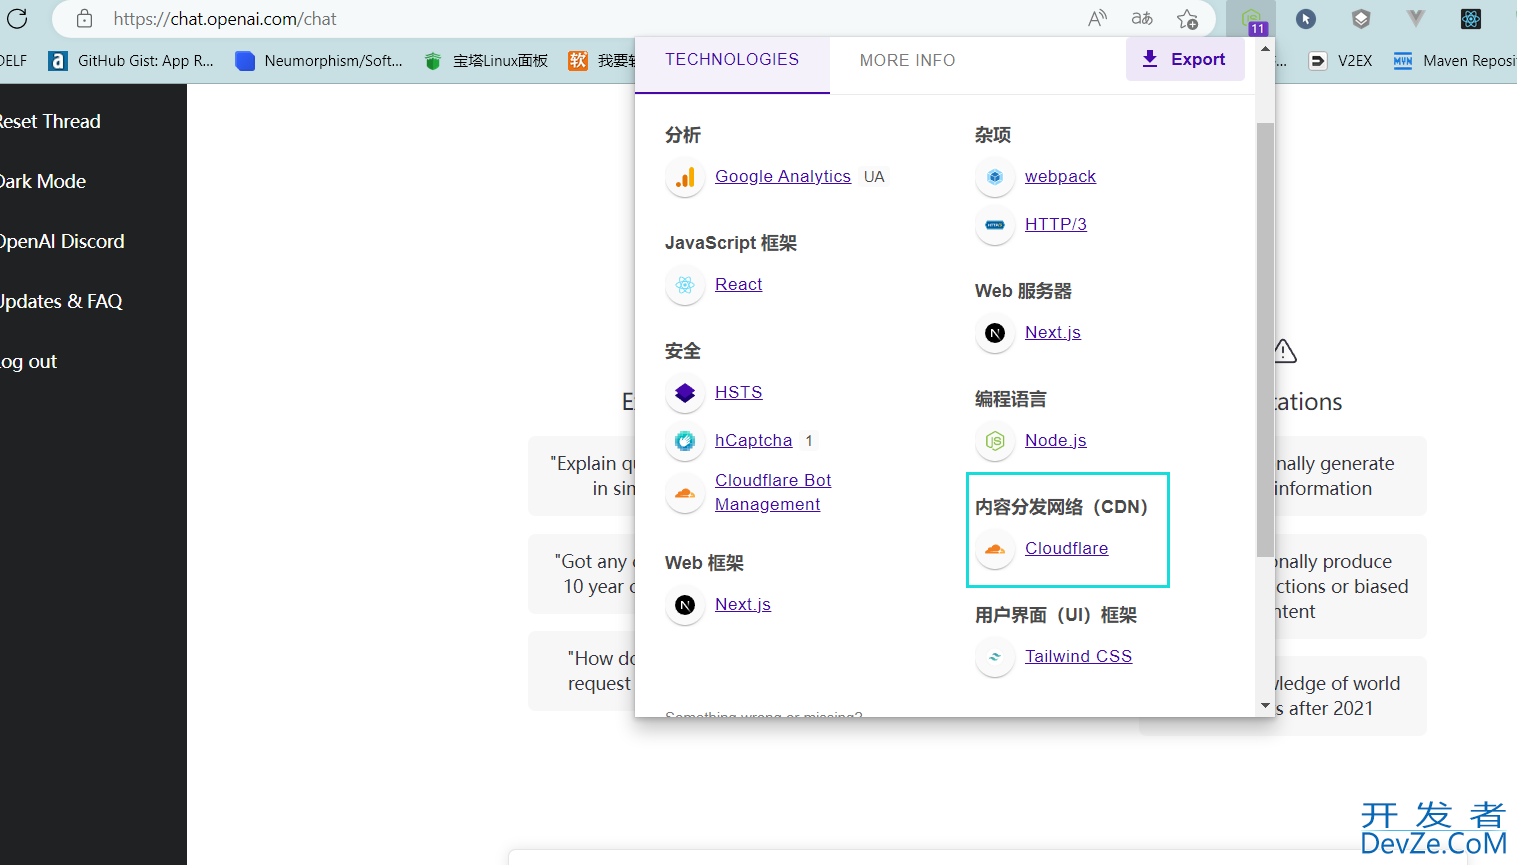
Task: Open Updates & FAQ in the sidebar
Action: (x=60, y=301)
